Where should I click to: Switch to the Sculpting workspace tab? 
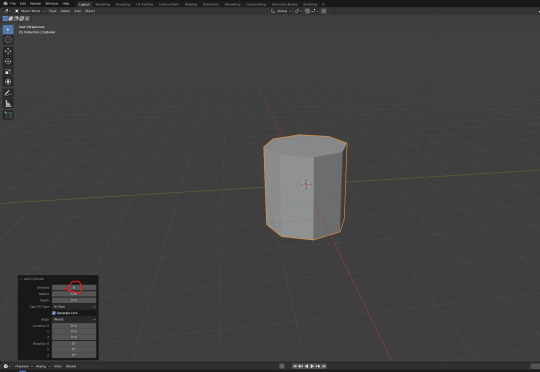(x=123, y=4)
